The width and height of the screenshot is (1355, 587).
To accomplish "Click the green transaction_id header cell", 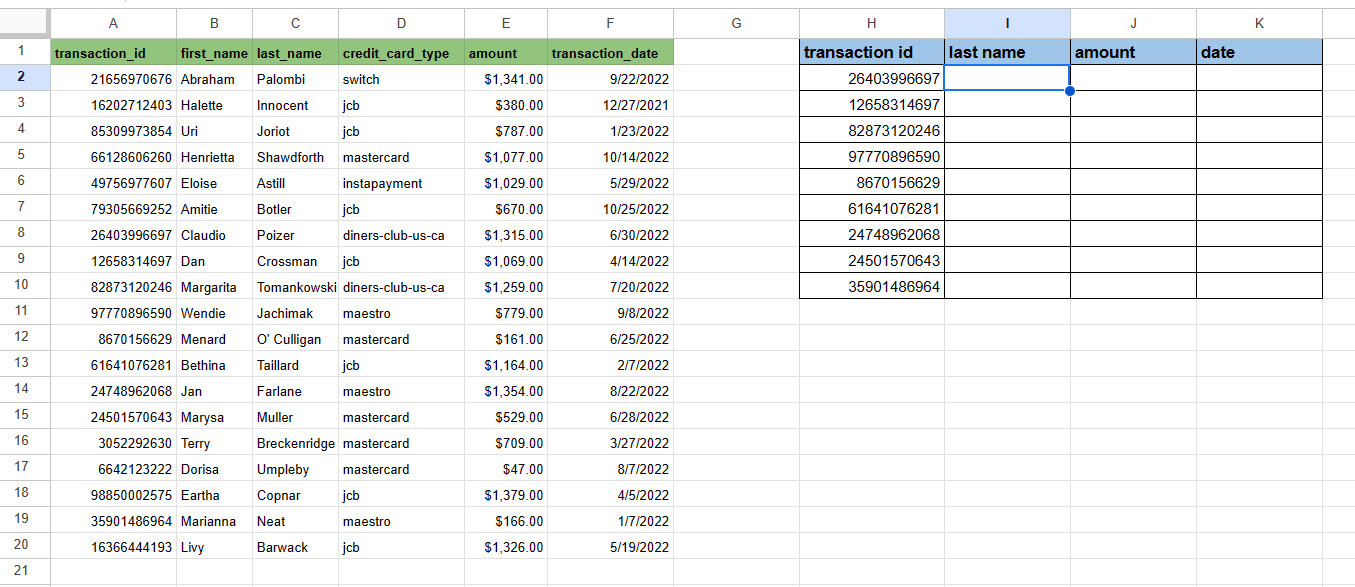I will tap(113, 53).
